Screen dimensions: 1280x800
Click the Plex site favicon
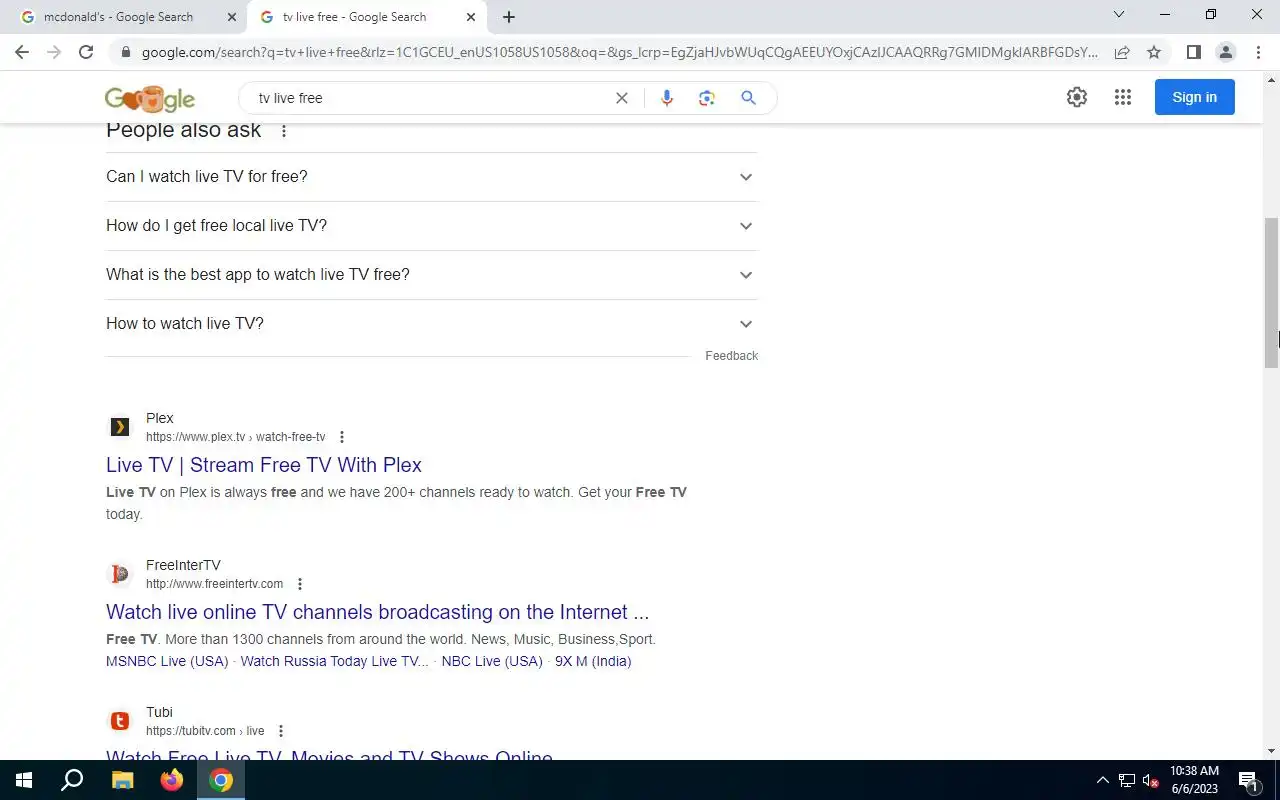(x=120, y=427)
